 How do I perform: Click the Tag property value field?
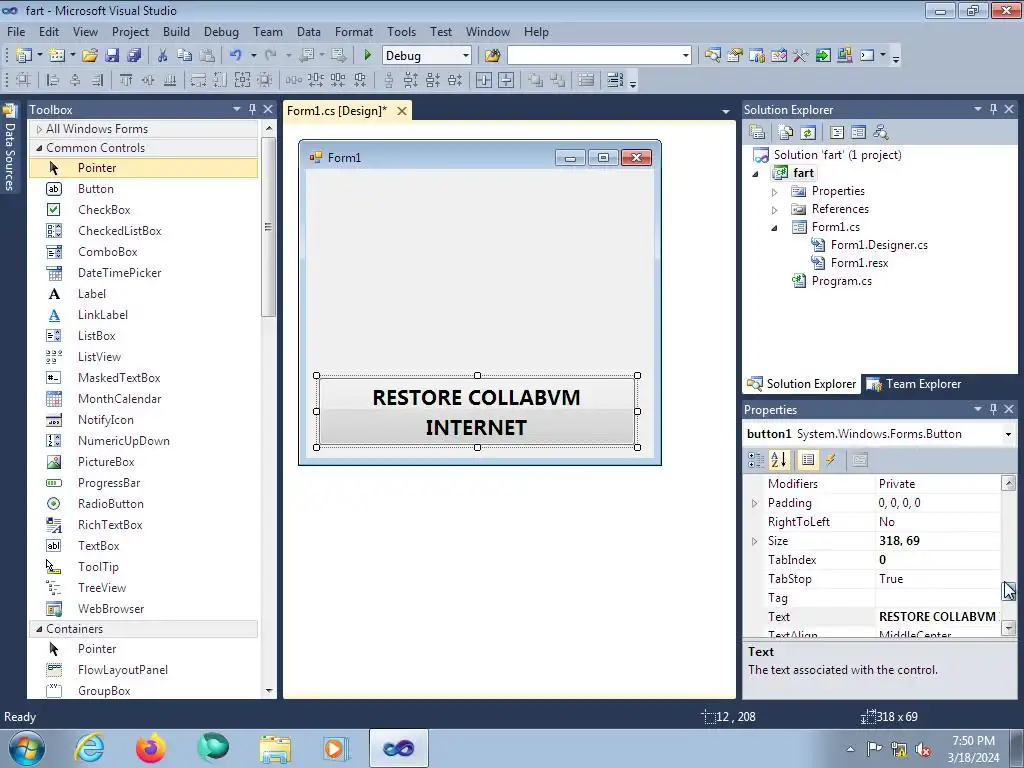coord(937,598)
